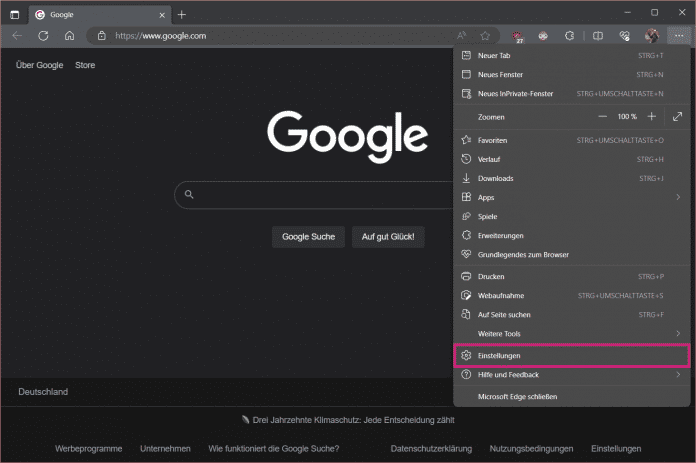Zoom in with the plus button
The width and height of the screenshot is (696, 463).
tap(652, 117)
